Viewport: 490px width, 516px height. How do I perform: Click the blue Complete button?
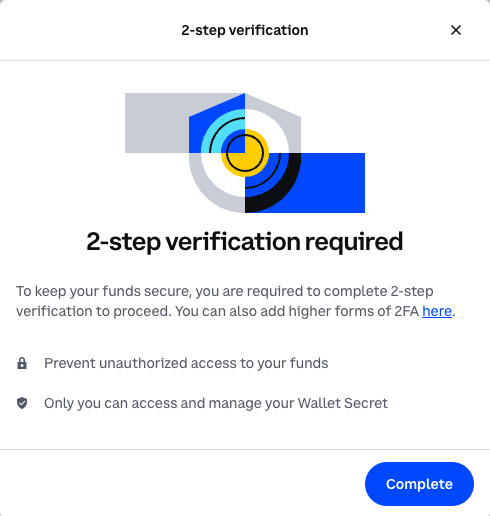(x=419, y=484)
